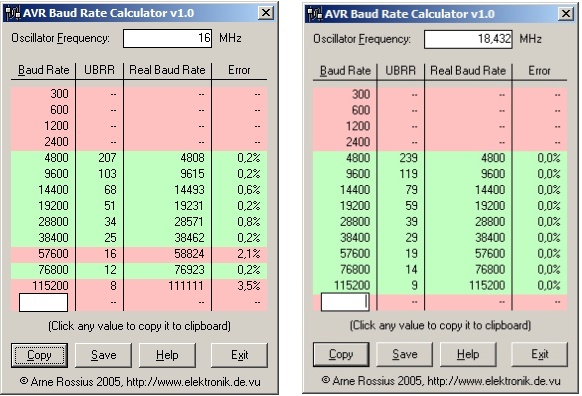Click the Oscillator Frequency label, left window

60,38
